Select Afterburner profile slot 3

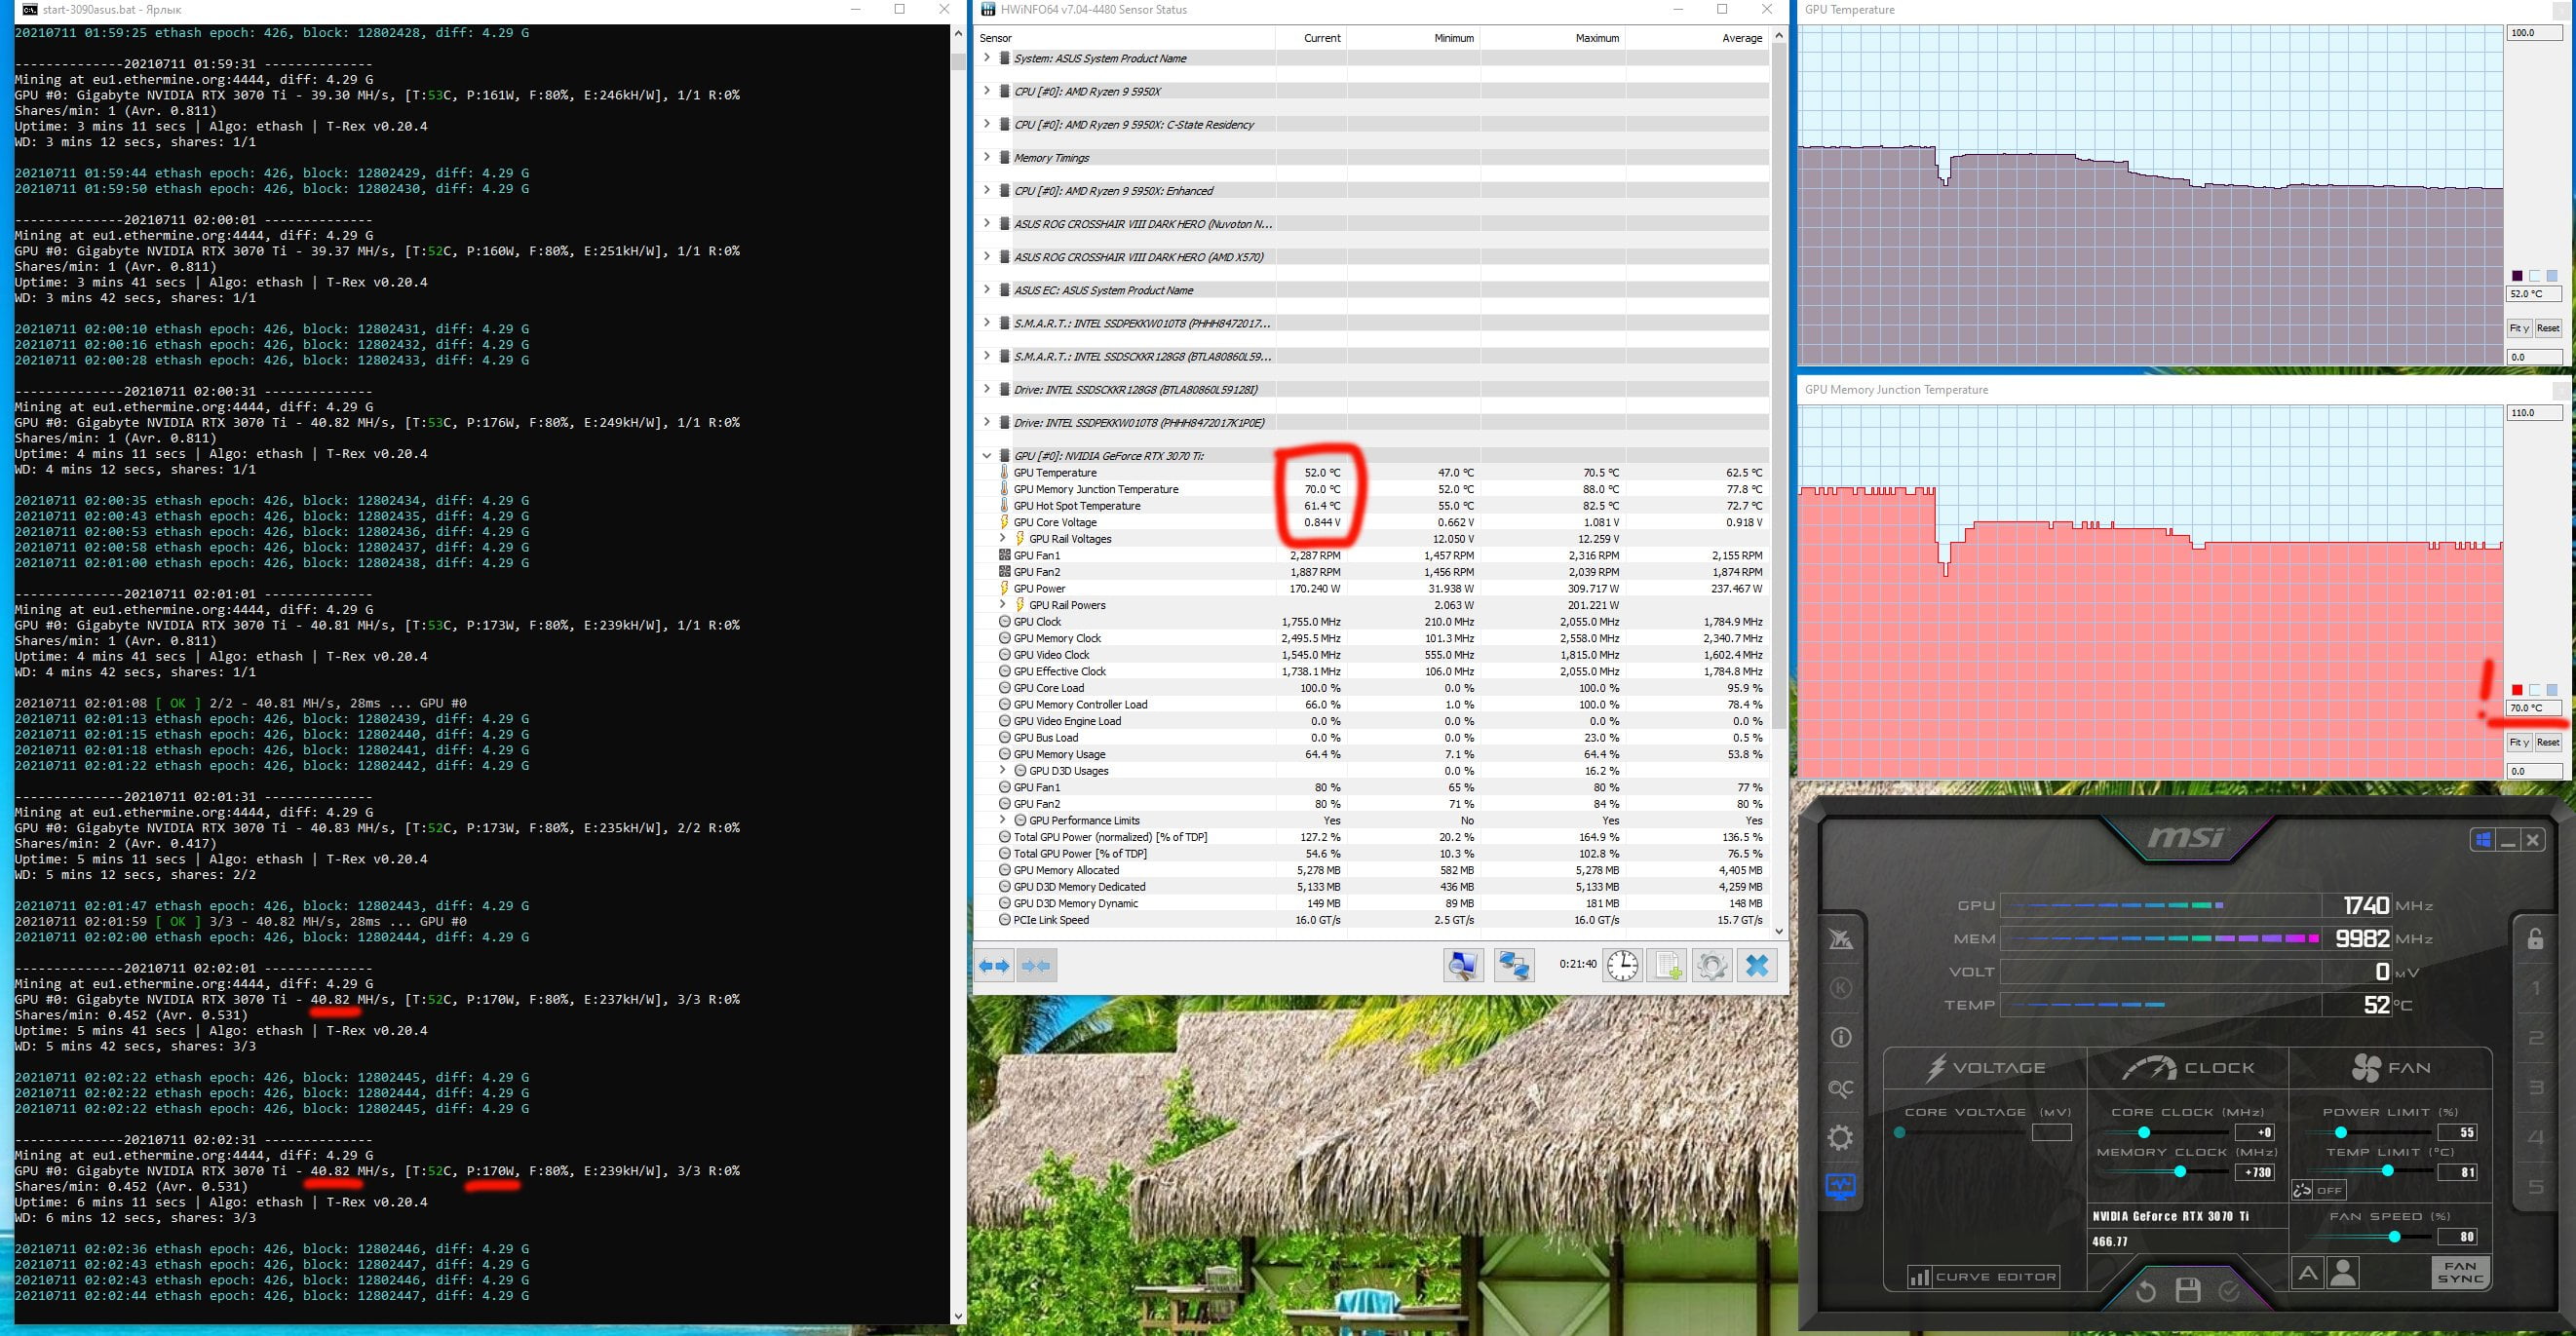tap(2535, 1088)
